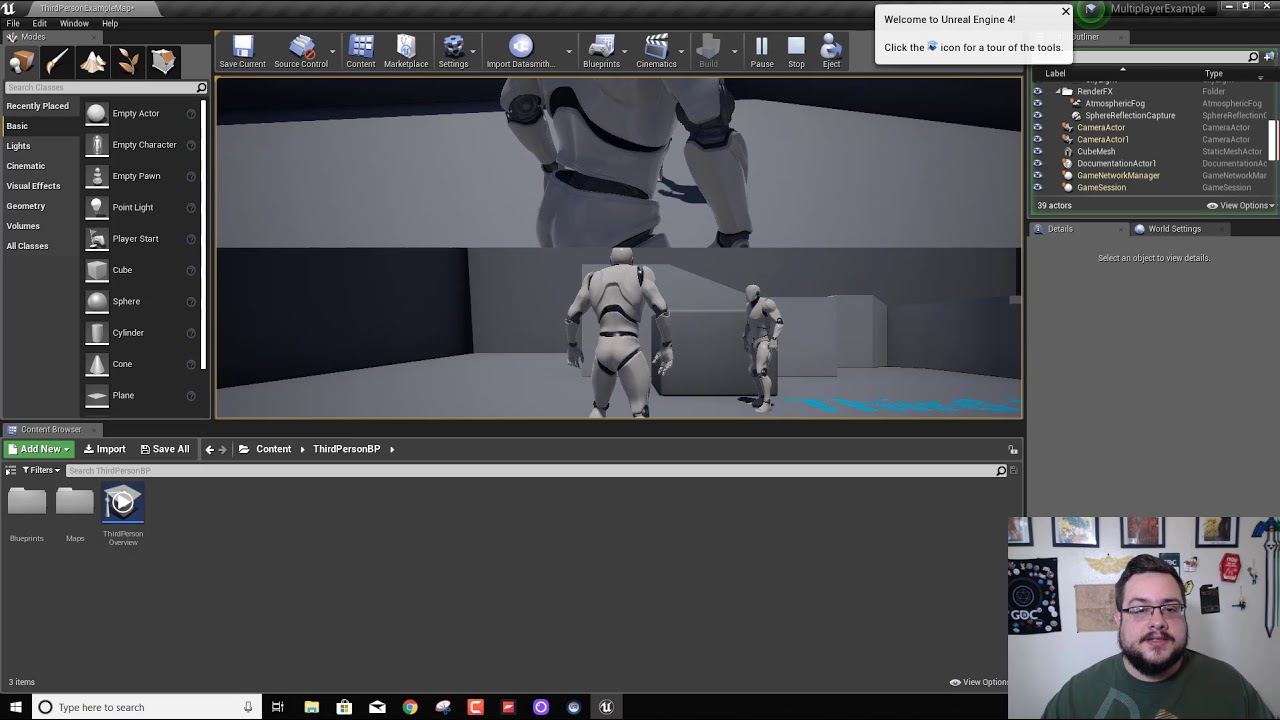Viewport: 1280px width, 720px height.
Task: Click the Empty Character icon
Action: click(97, 145)
